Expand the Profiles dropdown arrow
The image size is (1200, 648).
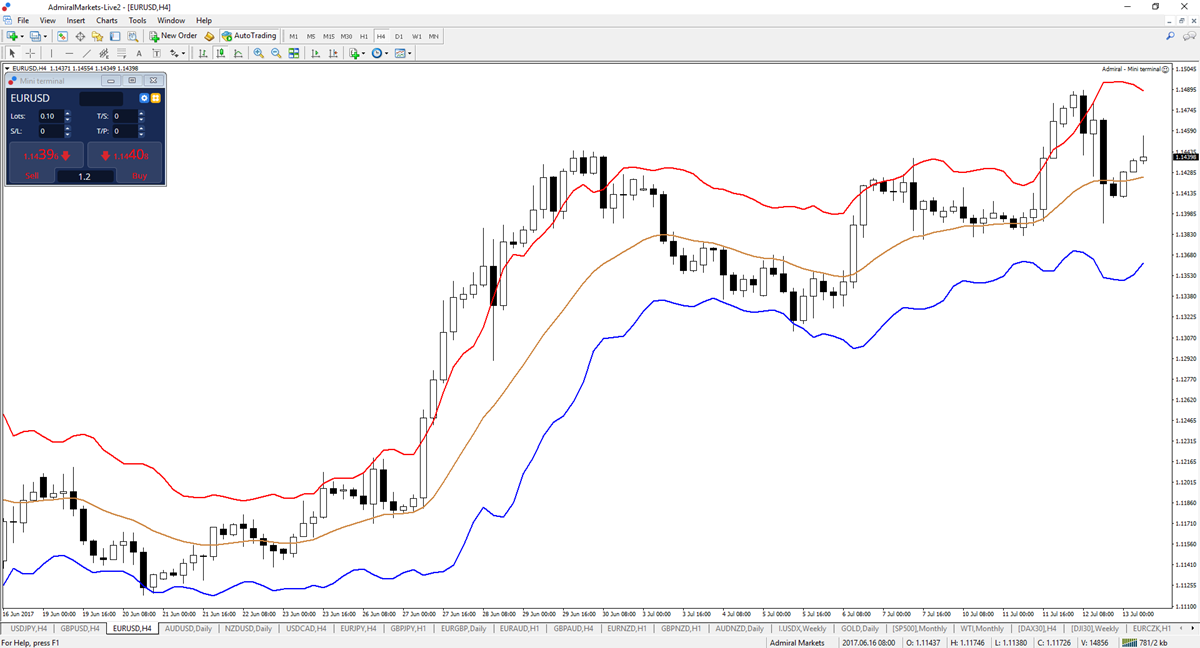point(46,36)
